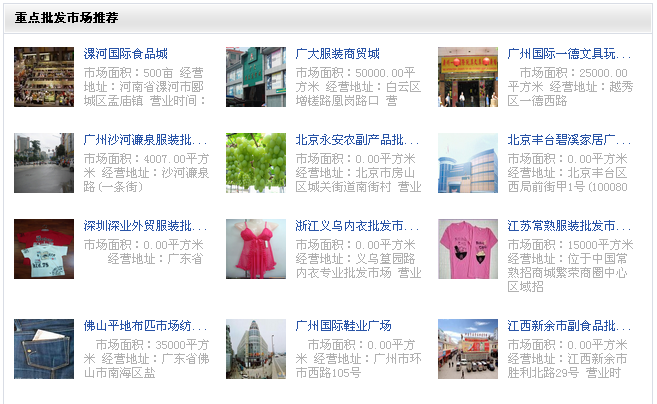This screenshot has width=657, height=404.
Task: Click description text 北京市房山区城关街道南街村
Action: (355, 180)
